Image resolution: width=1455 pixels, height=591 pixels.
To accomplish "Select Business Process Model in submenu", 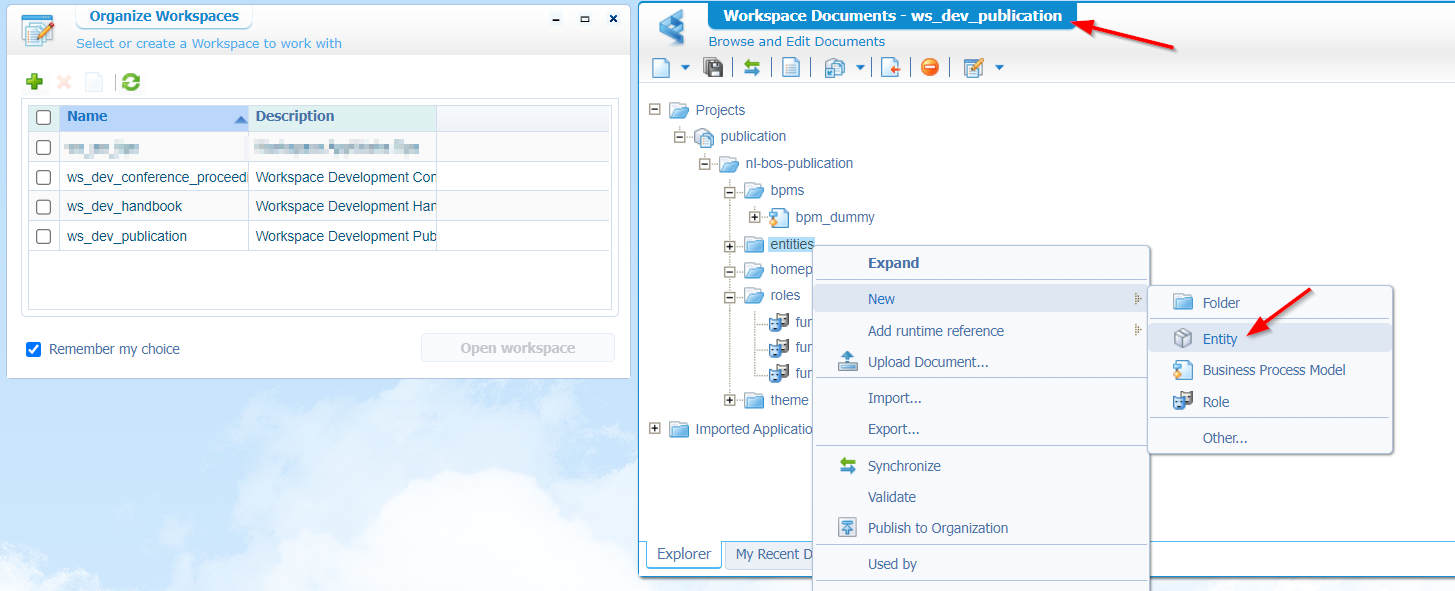I will [1273, 370].
